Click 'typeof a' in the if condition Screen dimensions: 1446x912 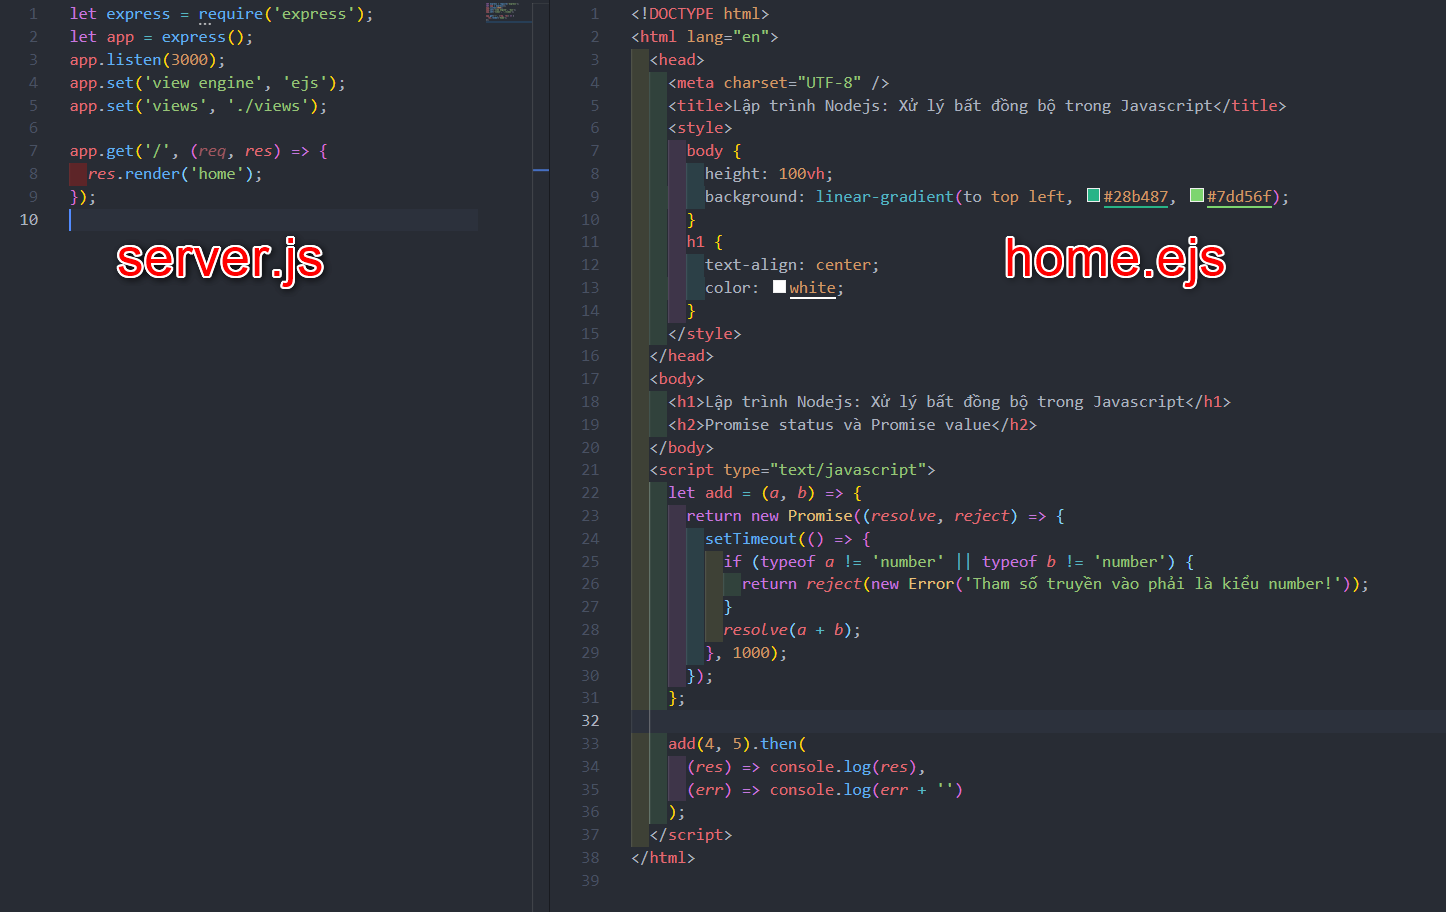(797, 562)
